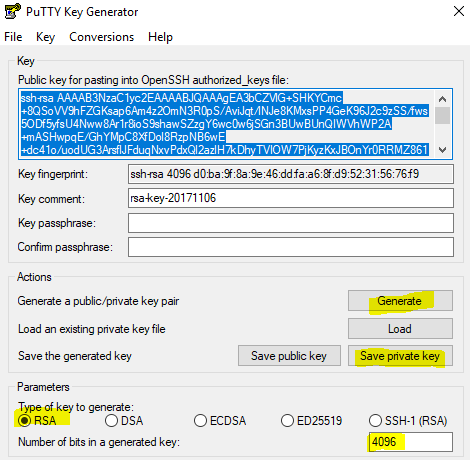Close the PuTTY Key Generator window

point(459,11)
